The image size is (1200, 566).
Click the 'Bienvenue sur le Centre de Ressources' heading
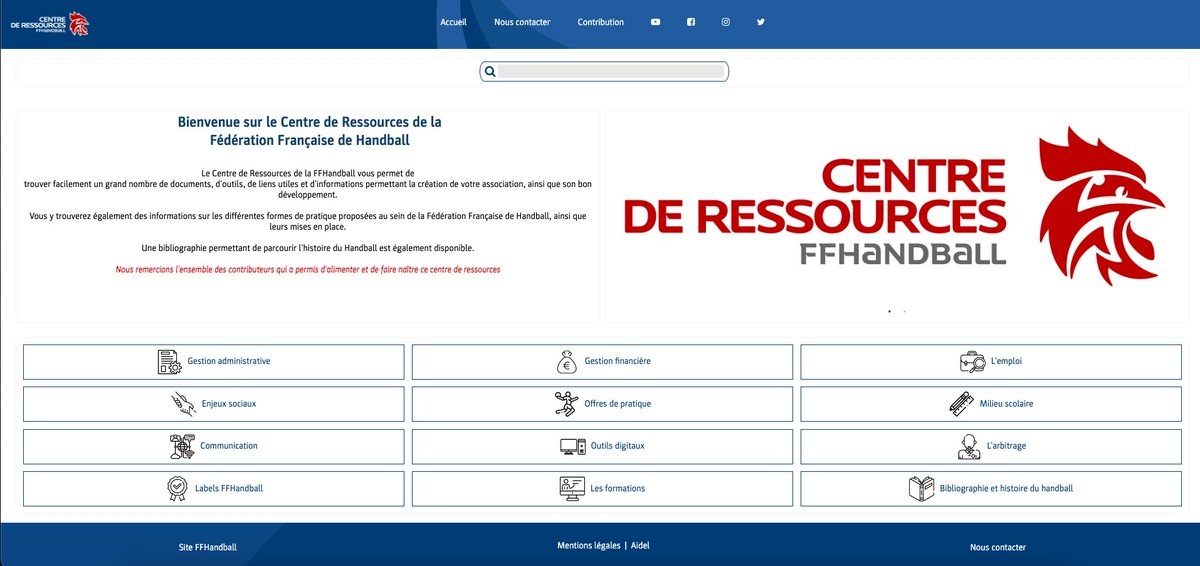(310, 131)
